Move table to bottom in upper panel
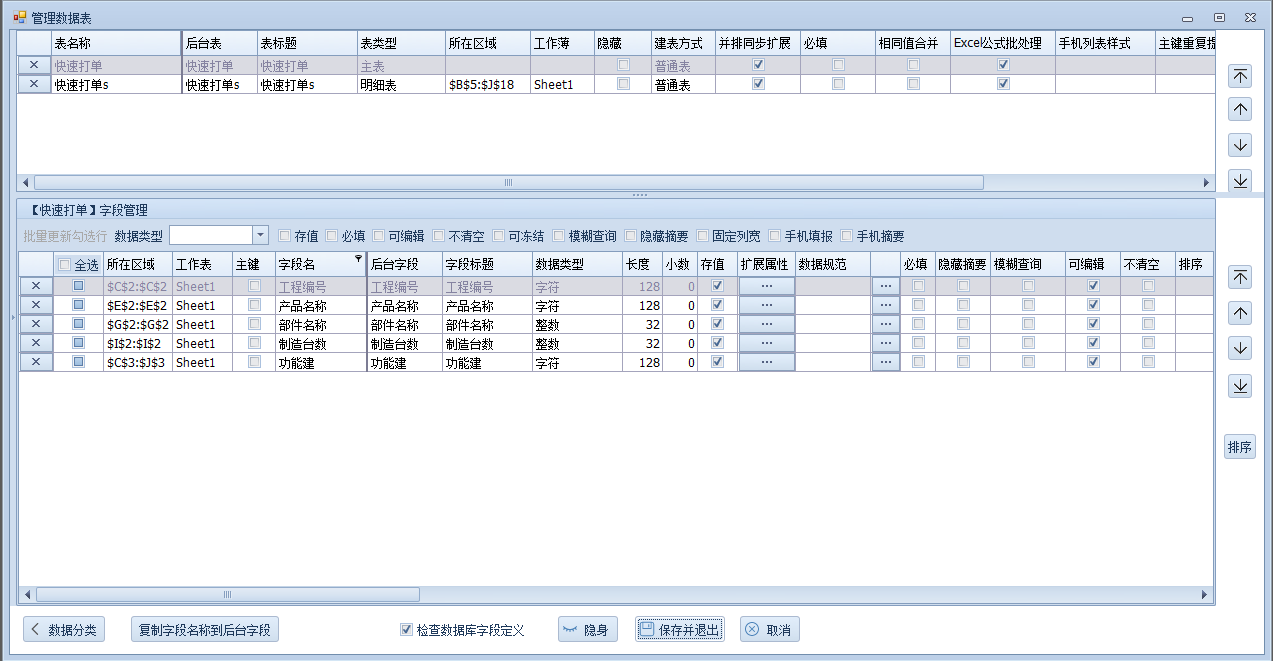The height and width of the screenshot is (661, 1273). pos(1240,180)
